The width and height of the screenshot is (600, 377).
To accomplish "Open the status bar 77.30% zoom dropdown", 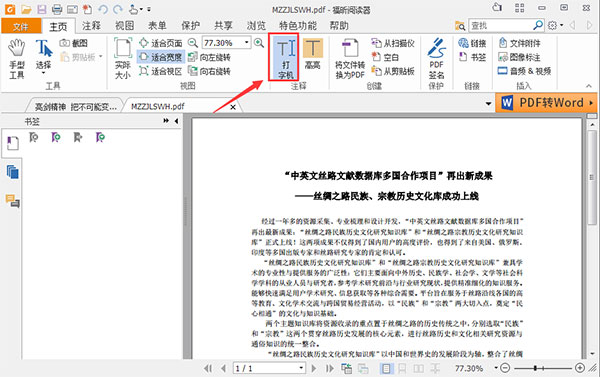I will click(x=496, y=368).
